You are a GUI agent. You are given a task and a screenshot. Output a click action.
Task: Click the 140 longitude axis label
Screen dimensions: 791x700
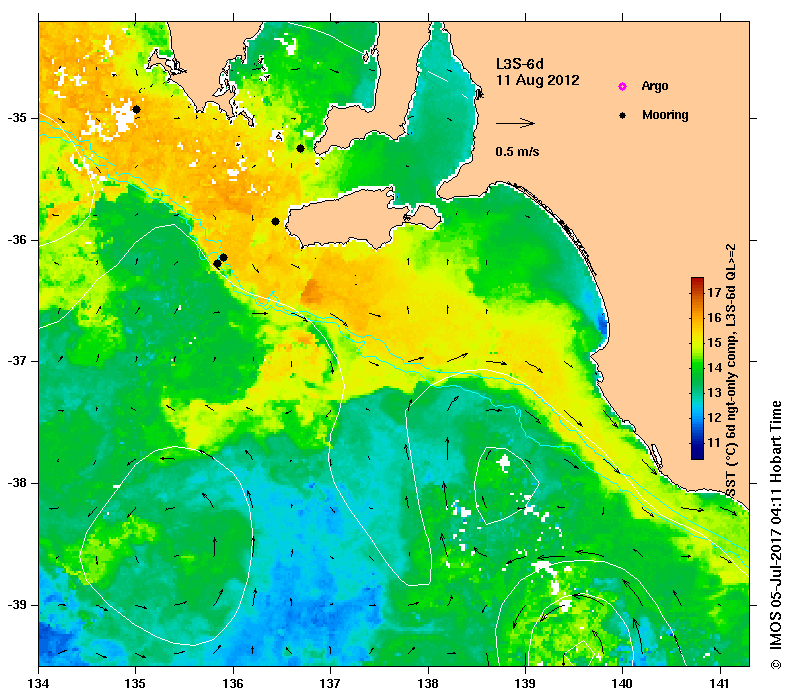623,684
